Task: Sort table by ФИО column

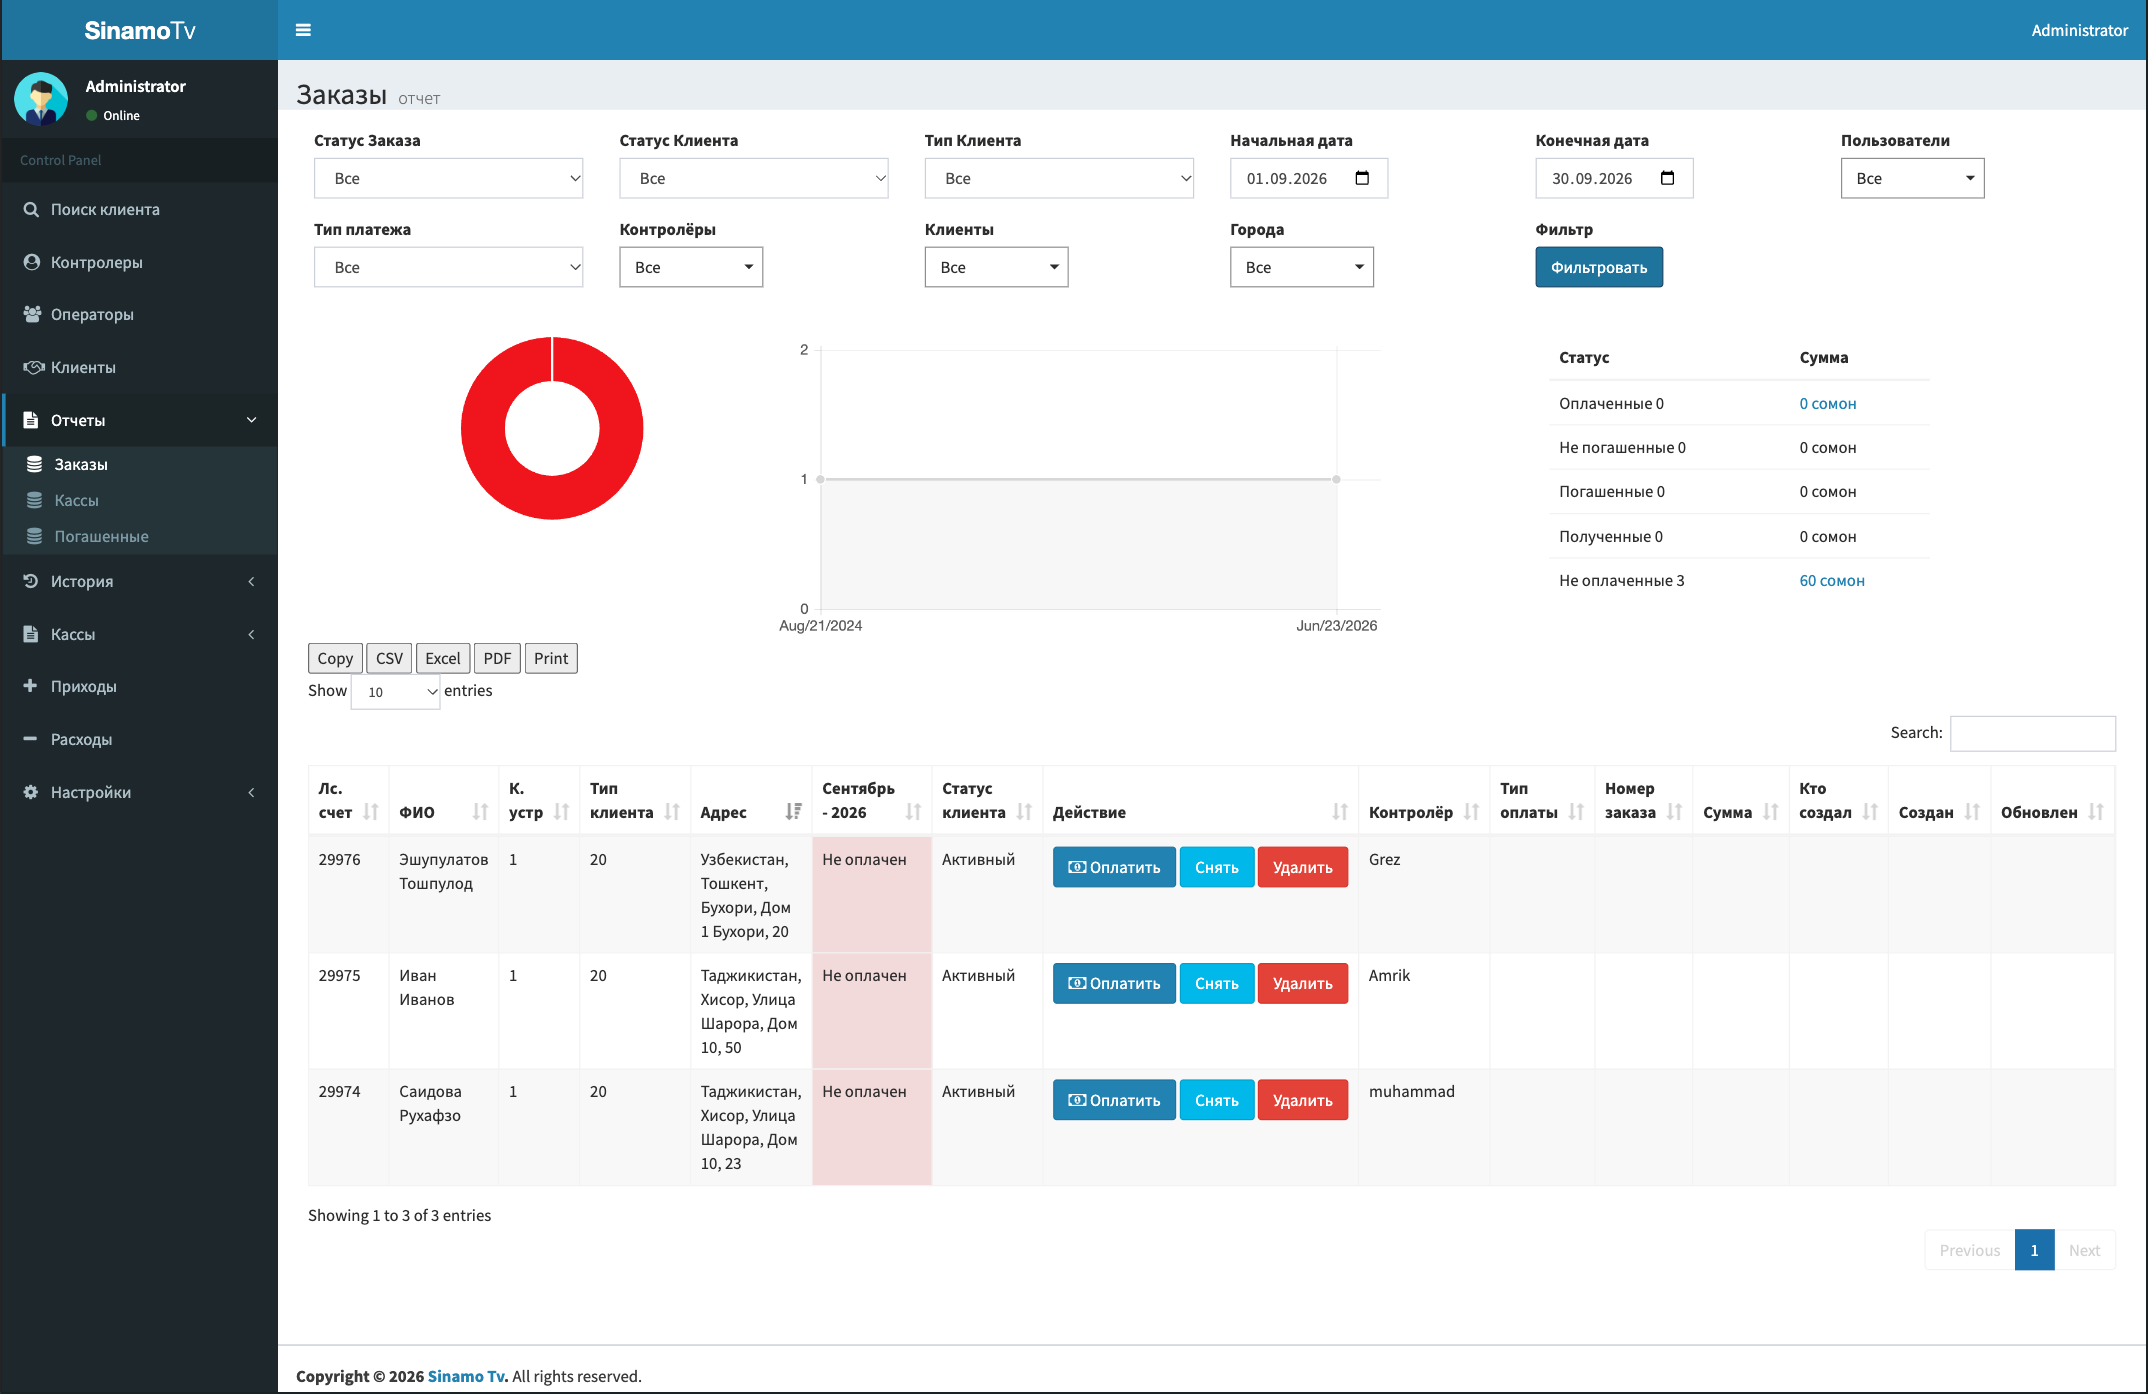Action: (x=443, y=801)
